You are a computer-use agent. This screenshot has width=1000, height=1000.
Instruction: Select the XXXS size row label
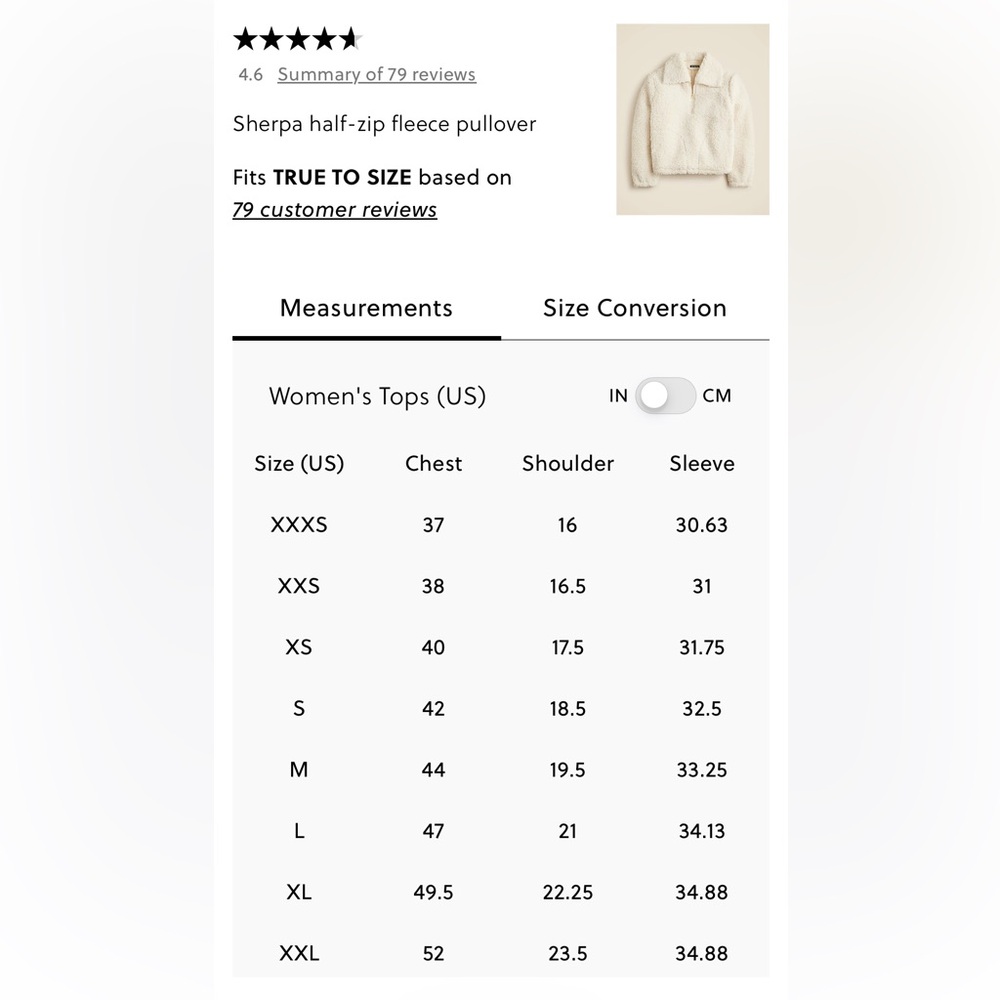[299, 525]
